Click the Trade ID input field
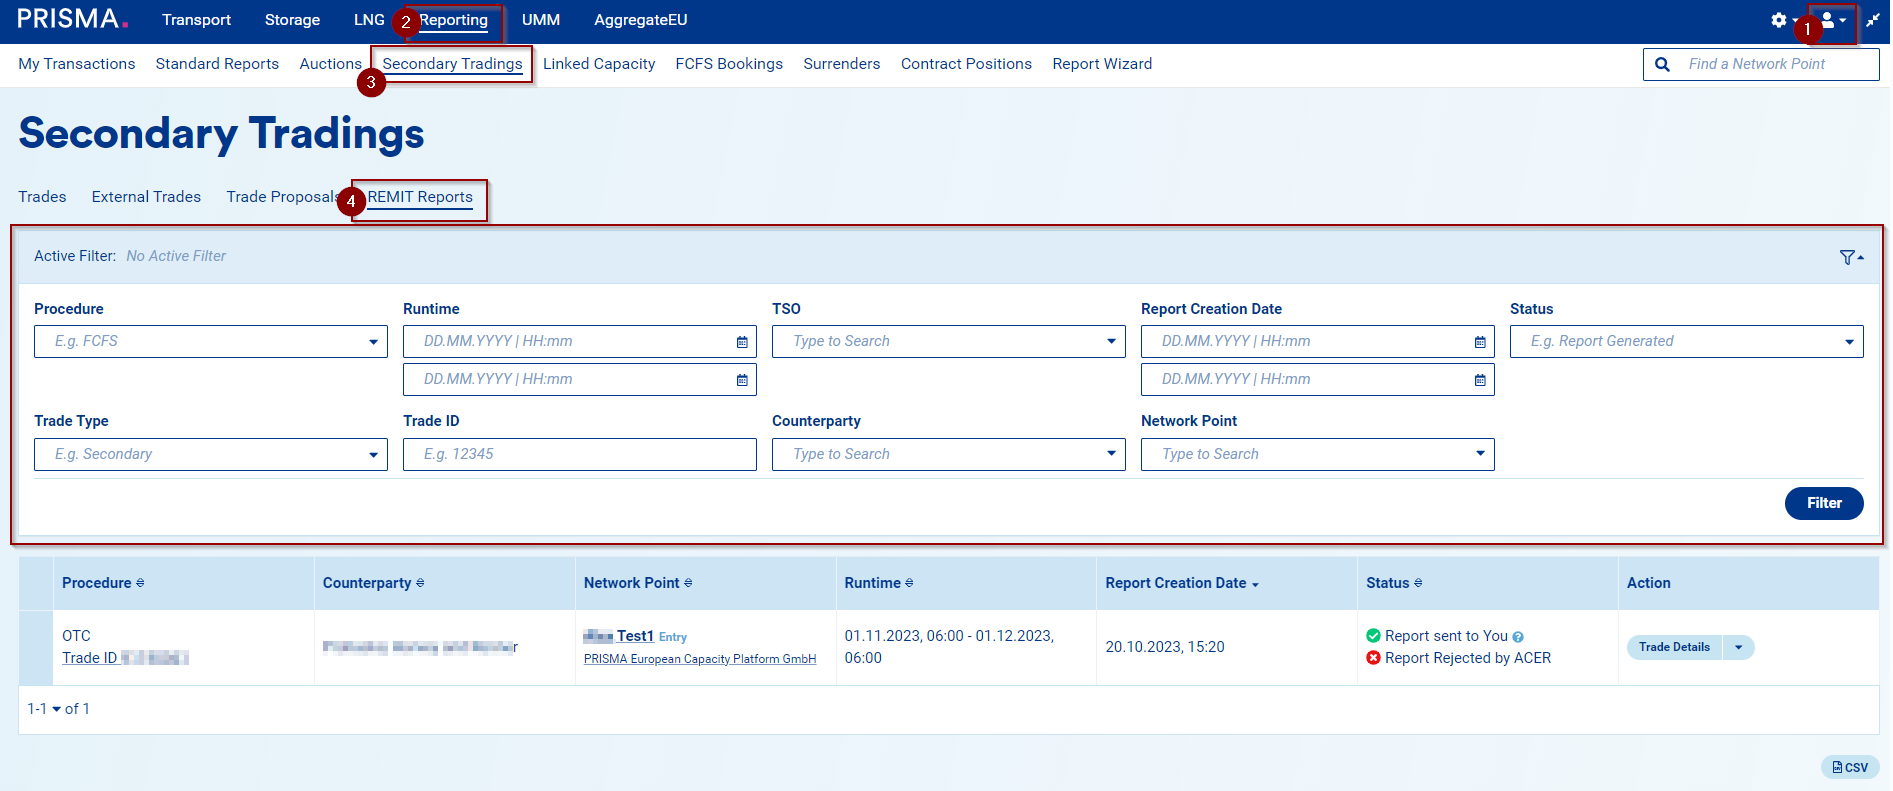The image size is (1893, 791). 579,454
